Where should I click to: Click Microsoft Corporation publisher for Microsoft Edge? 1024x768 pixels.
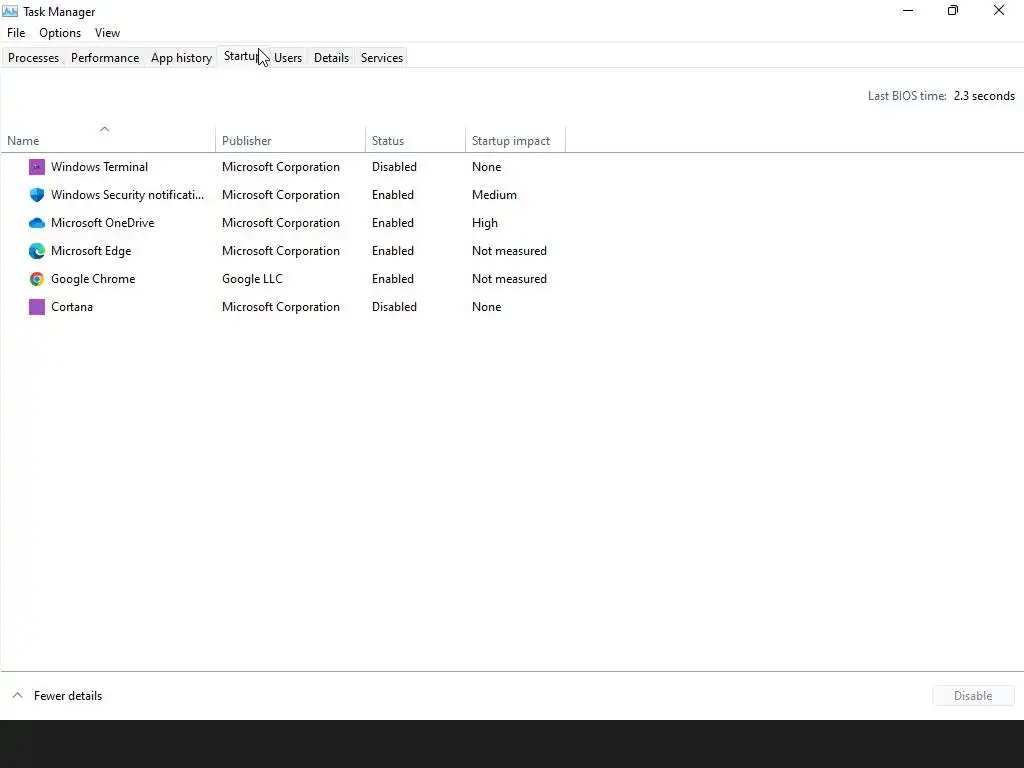281,251
